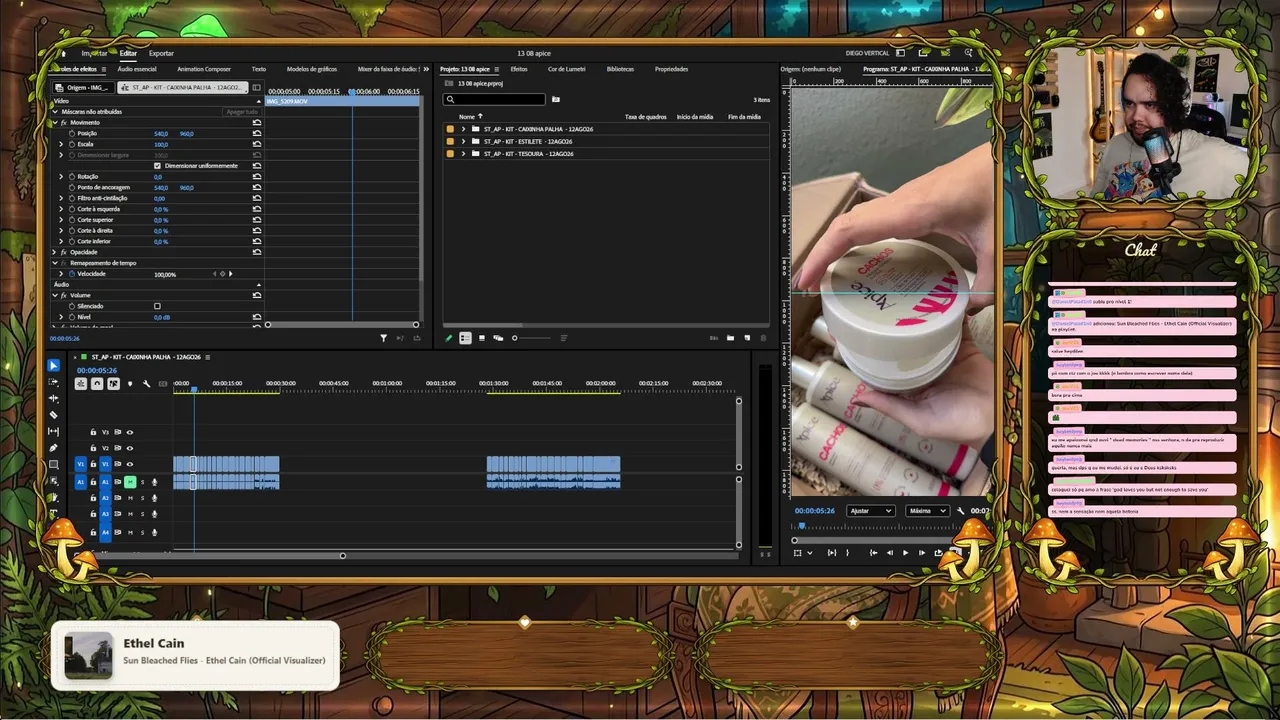This screenshot has width=1280, height=720.
Task: Hide video track V1 eye
Action: point(129,464)
